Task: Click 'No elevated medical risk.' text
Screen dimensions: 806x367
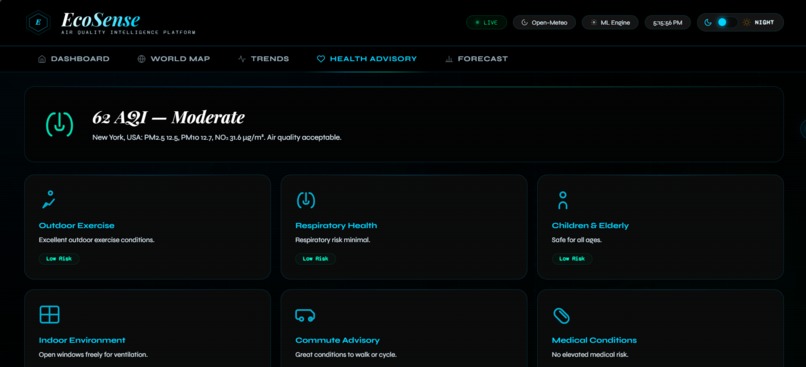Action: coord(590,355)
